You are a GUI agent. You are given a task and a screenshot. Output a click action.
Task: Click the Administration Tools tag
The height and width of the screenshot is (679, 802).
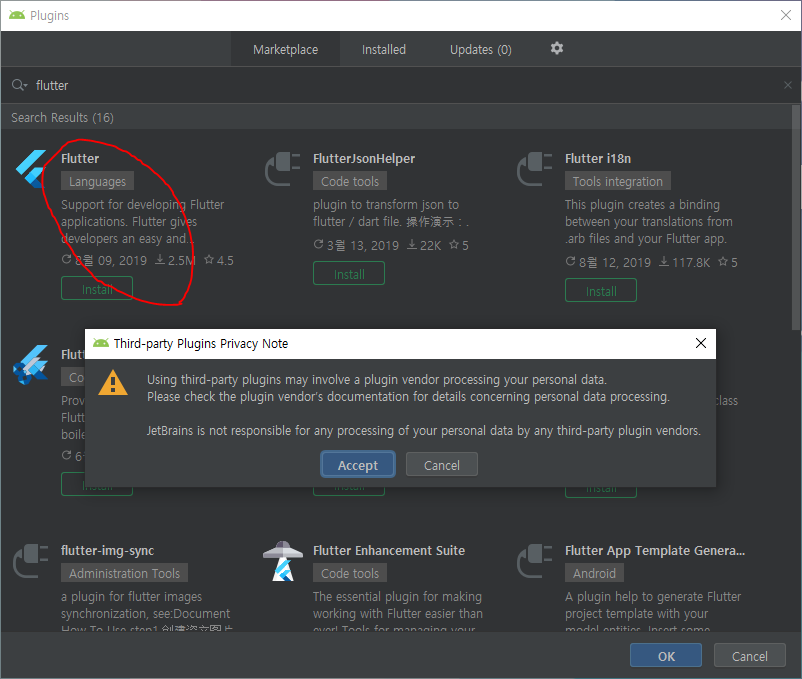125,573
